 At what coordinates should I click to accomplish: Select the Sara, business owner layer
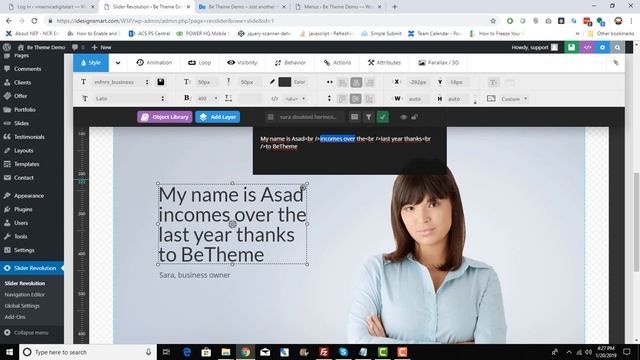[195, 275]
